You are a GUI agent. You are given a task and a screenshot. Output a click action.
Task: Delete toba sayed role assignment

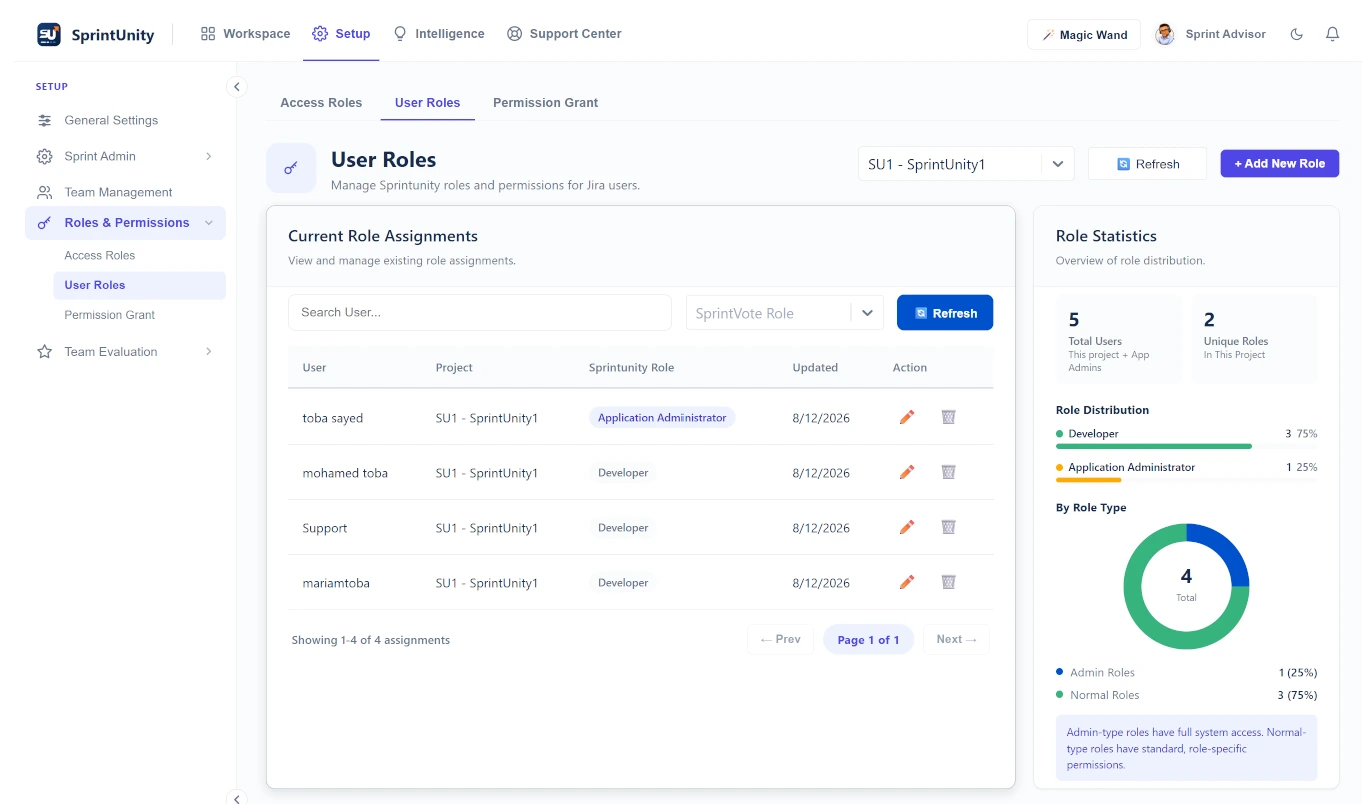click(948, 417)
